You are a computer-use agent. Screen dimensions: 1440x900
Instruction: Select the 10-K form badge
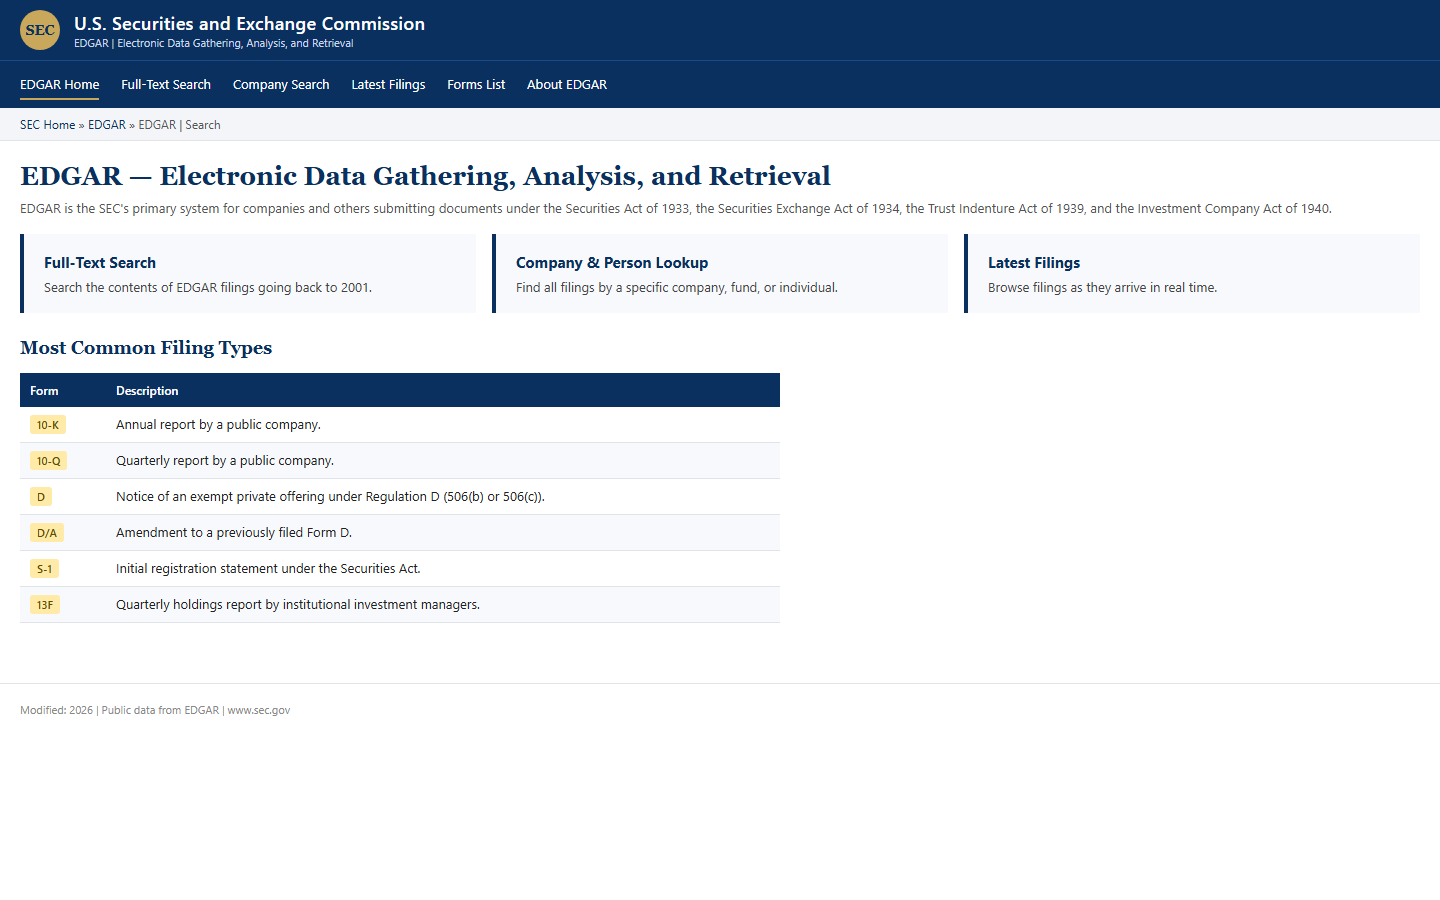click(48, 425)
